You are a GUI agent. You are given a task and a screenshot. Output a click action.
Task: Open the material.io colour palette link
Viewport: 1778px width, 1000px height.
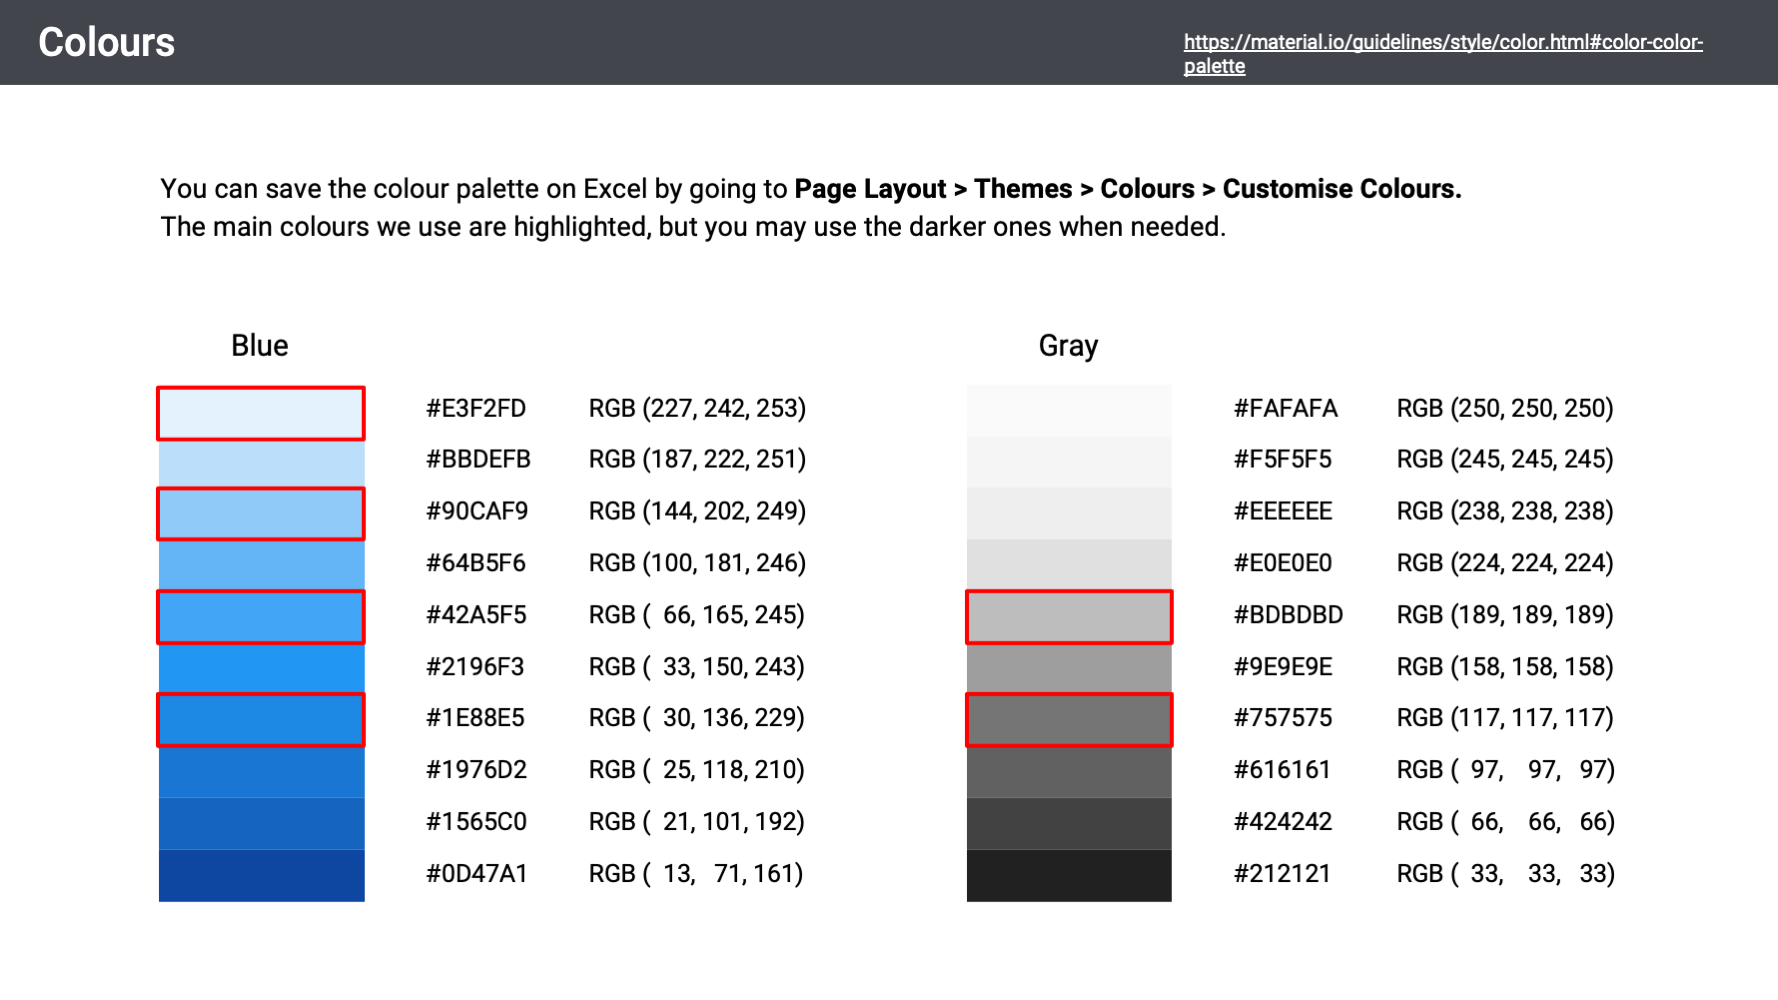tap(1442, 43)
